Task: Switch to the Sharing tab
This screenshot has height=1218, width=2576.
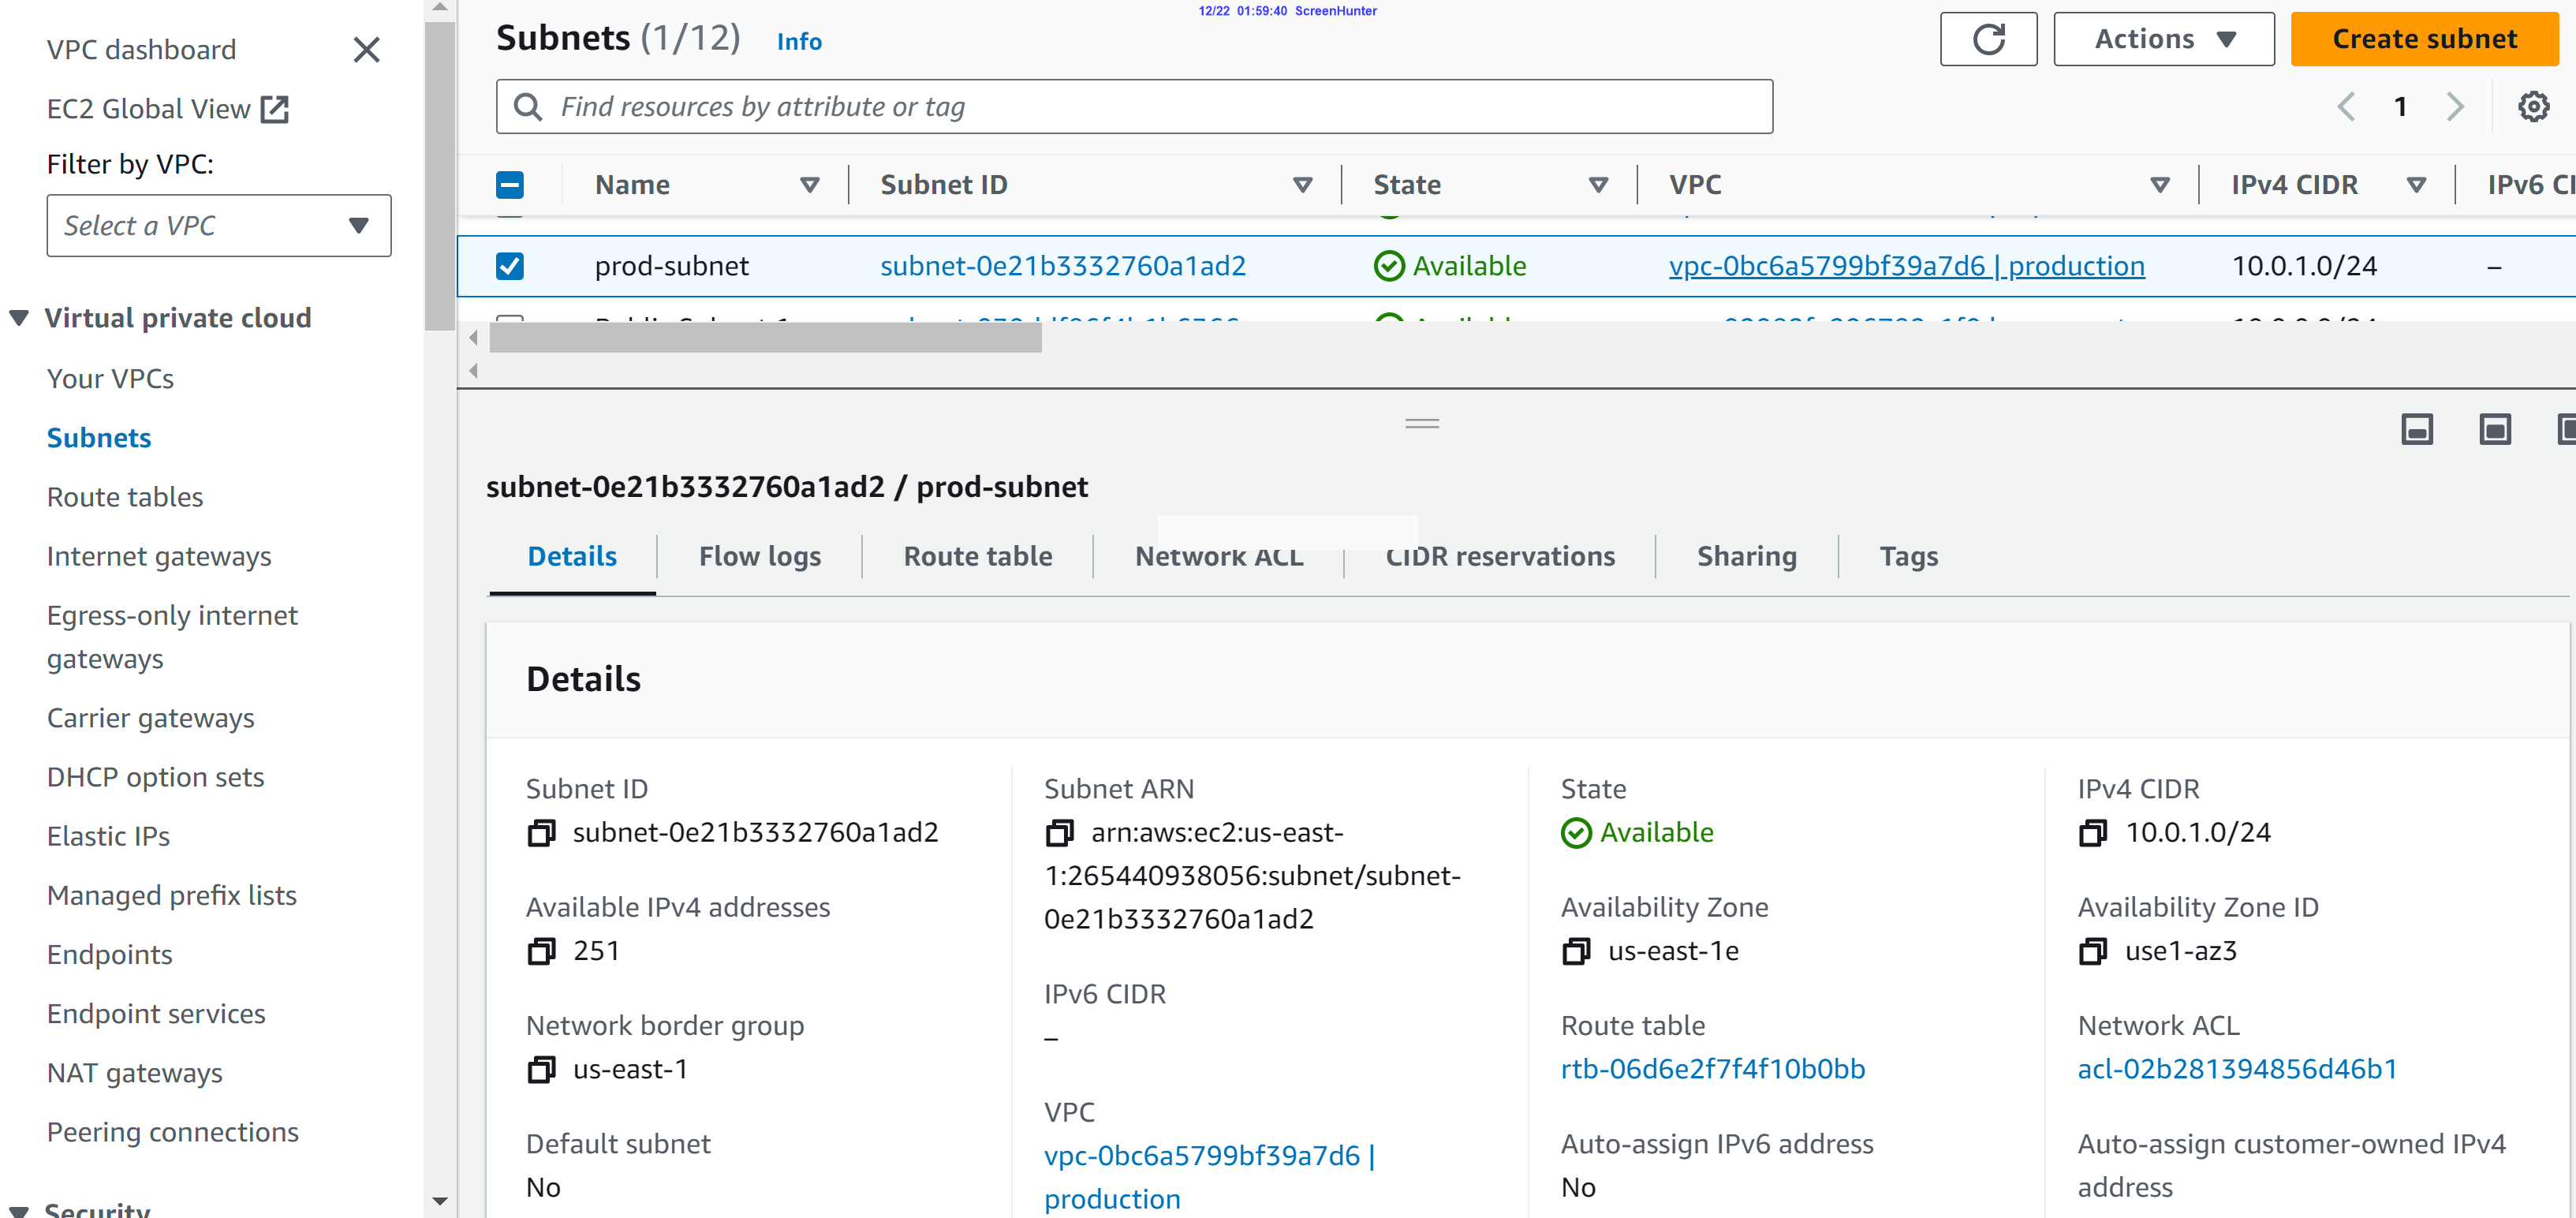Action: [x=1746, y=556]
